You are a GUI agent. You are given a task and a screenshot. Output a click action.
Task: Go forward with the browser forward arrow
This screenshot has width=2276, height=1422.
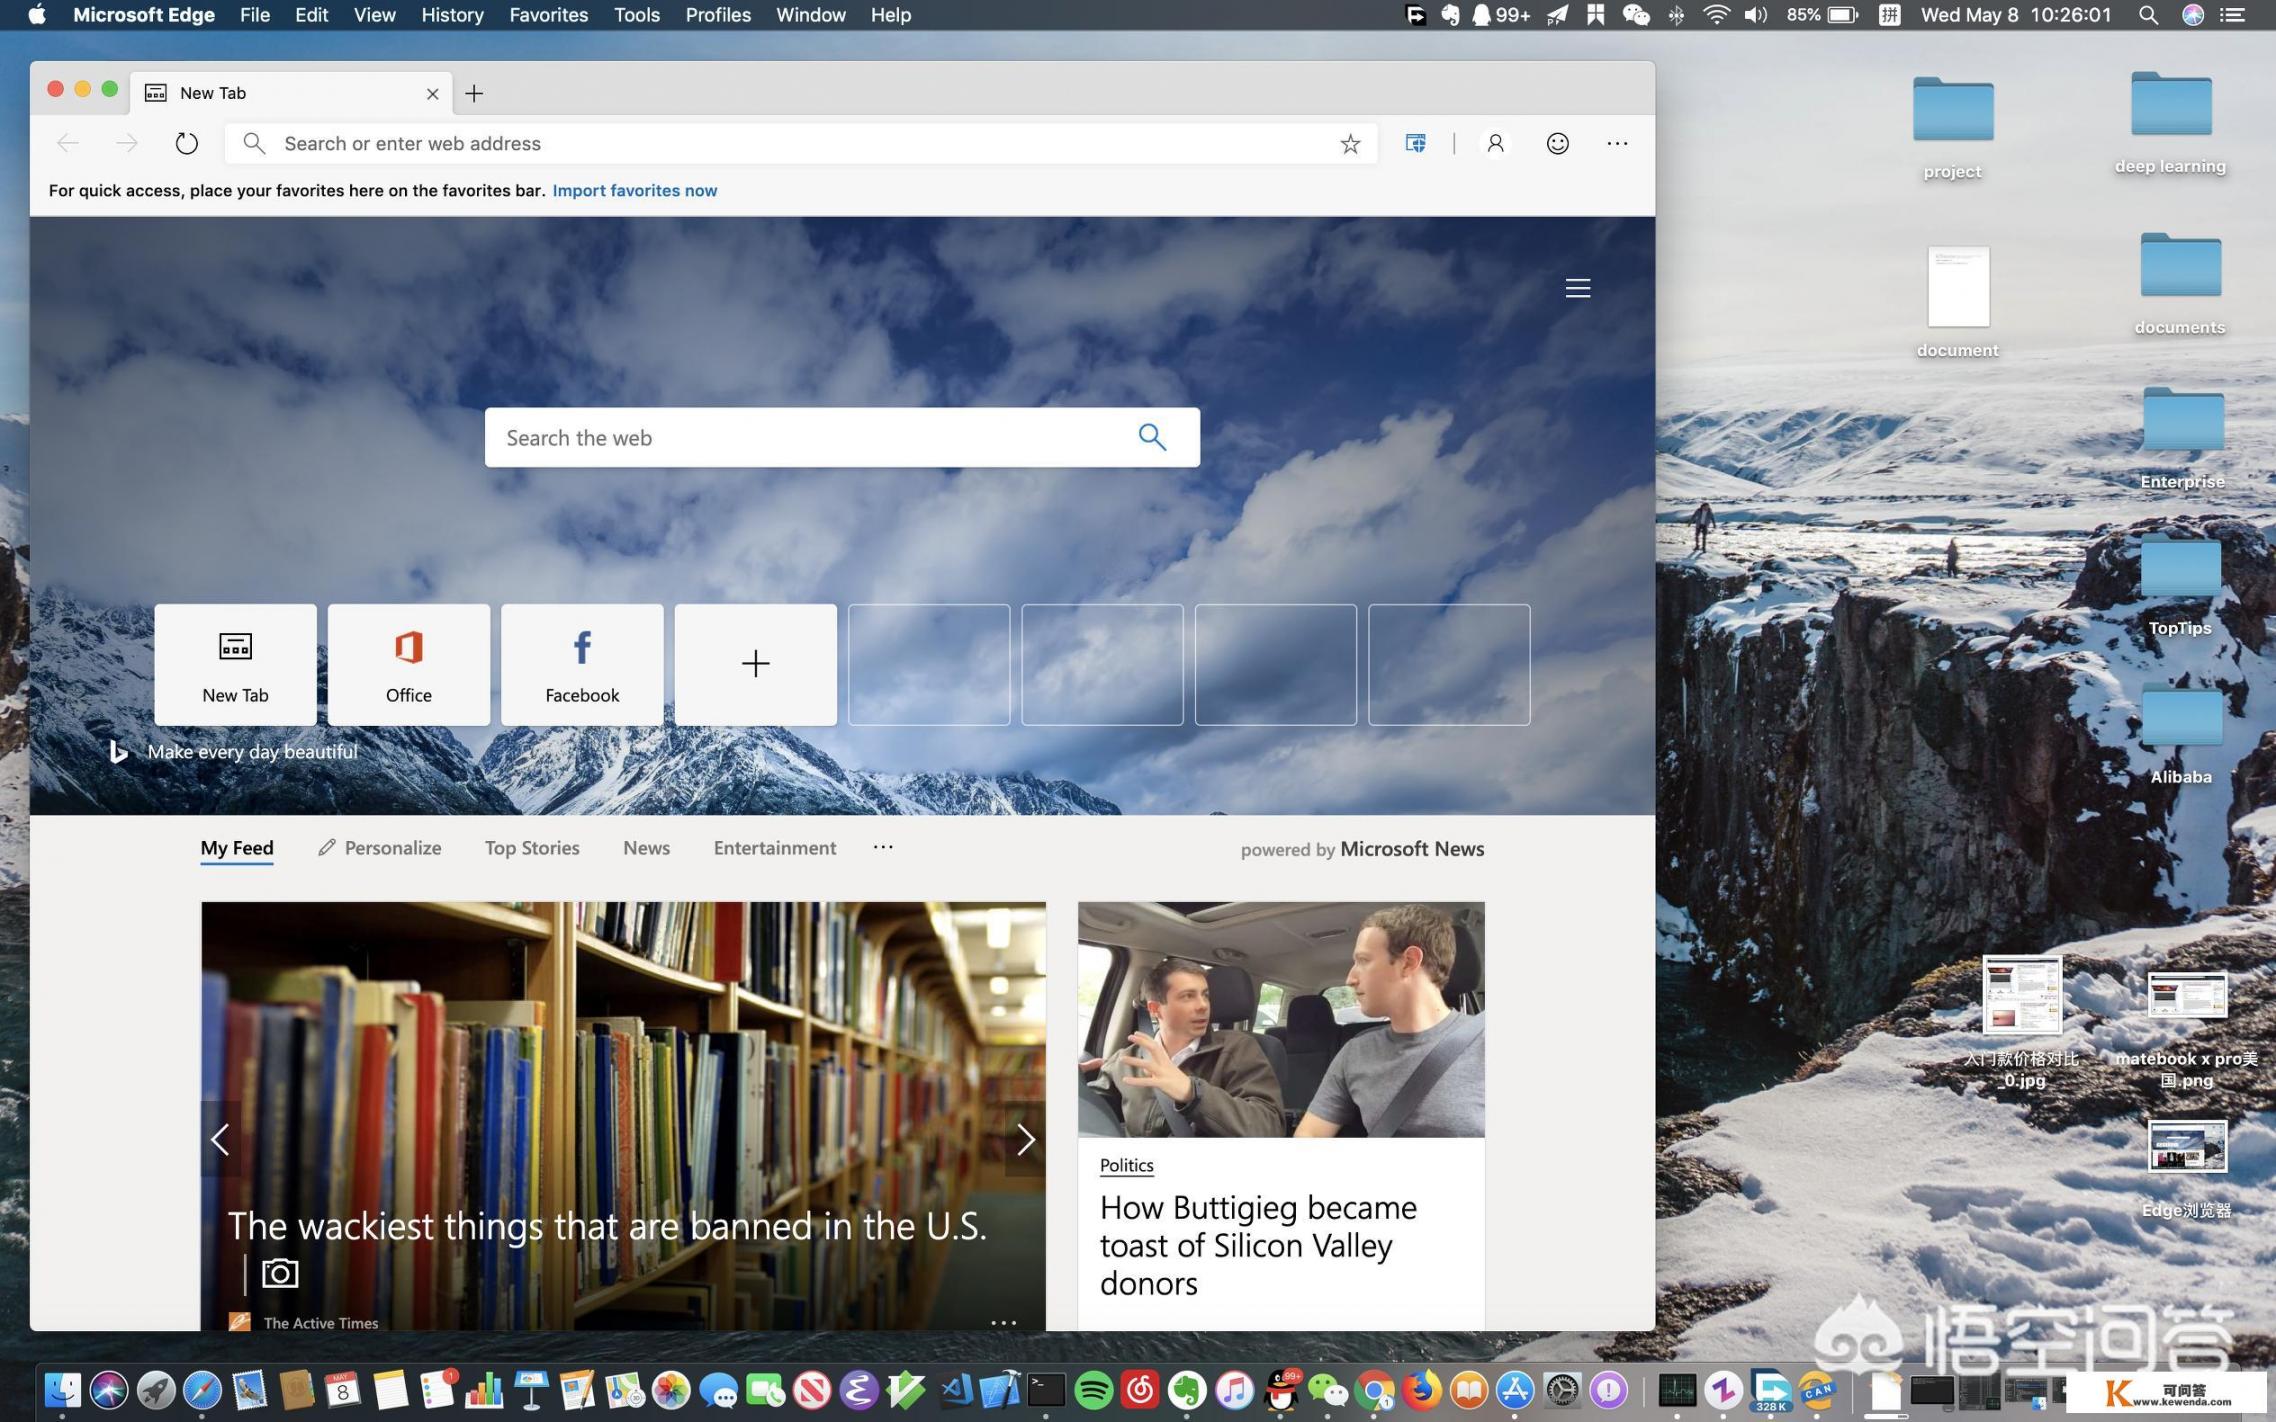tap(127, 143)
